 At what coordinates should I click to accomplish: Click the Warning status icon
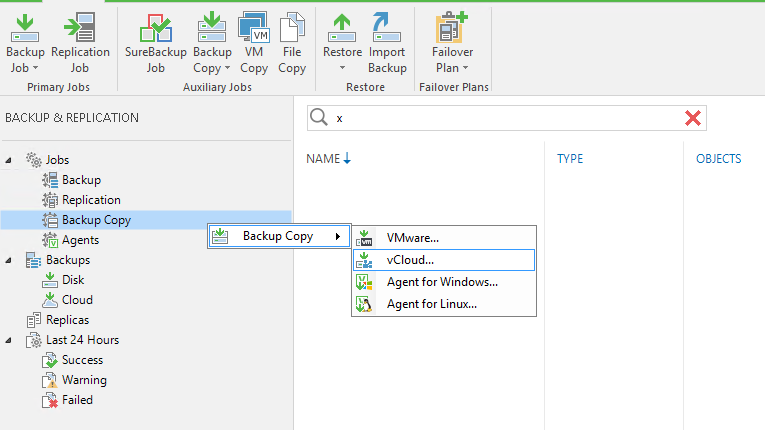pos(50,380)
